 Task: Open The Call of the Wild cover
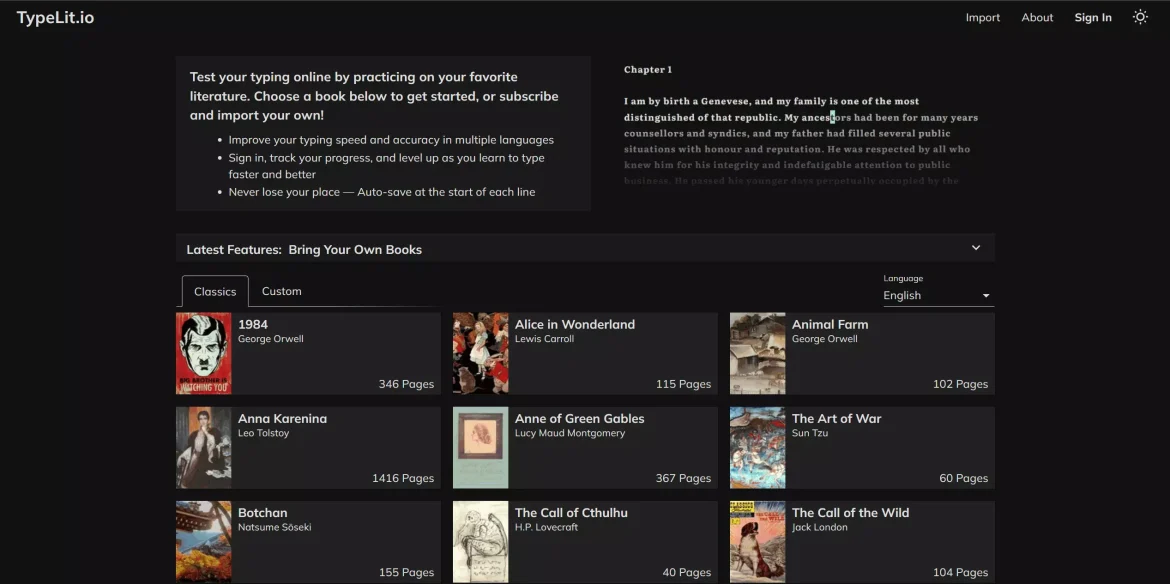tap(757, 541)
